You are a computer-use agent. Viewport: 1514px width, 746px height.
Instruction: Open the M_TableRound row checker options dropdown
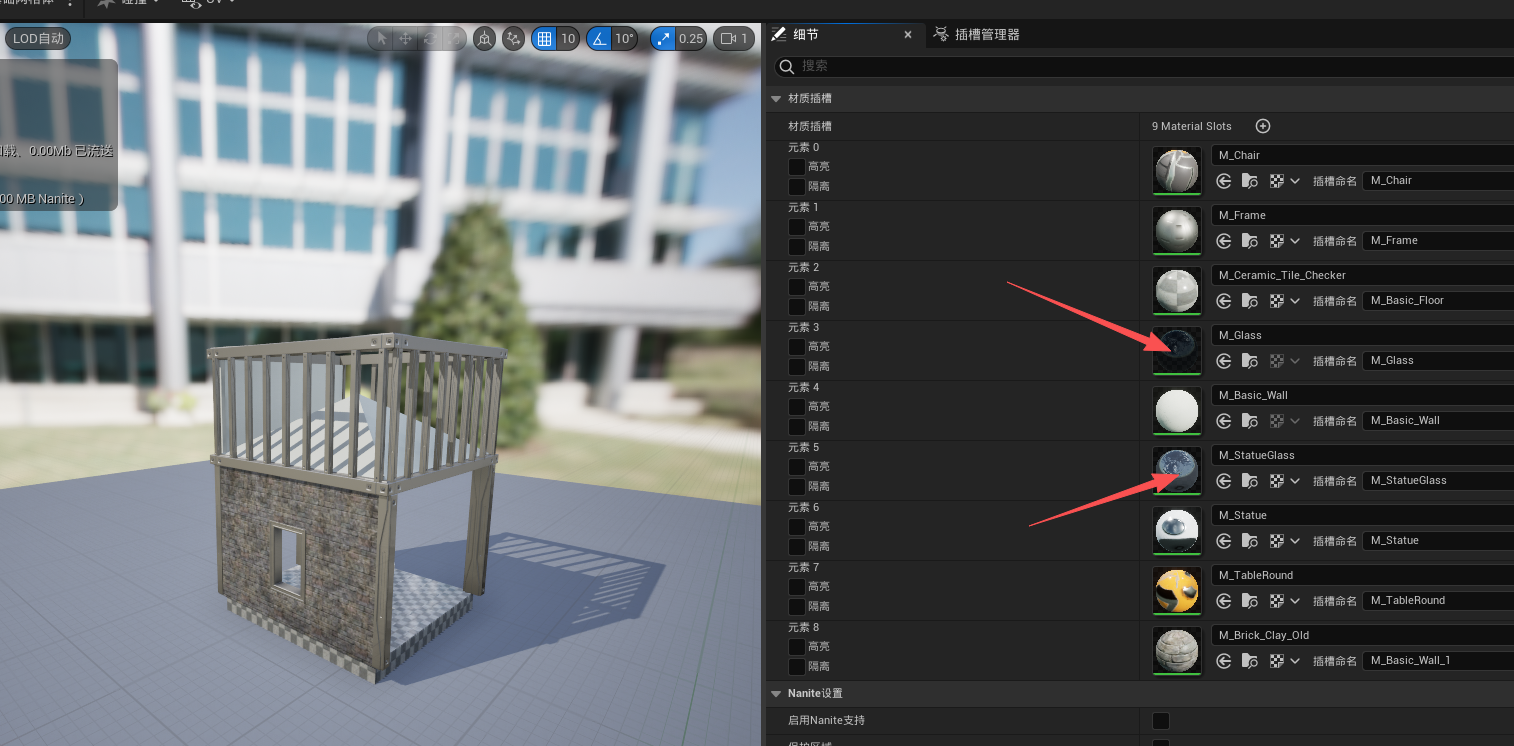tap(1295, 601)
